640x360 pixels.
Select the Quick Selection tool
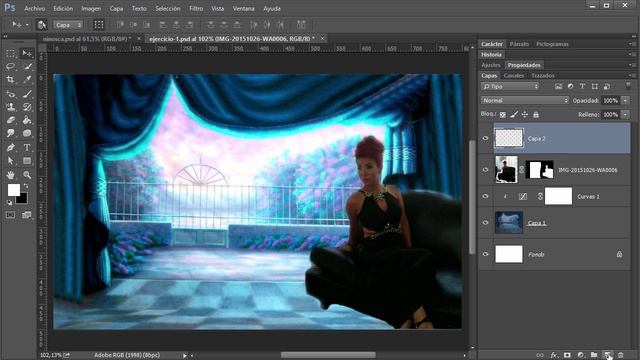[x=27, y=67]
